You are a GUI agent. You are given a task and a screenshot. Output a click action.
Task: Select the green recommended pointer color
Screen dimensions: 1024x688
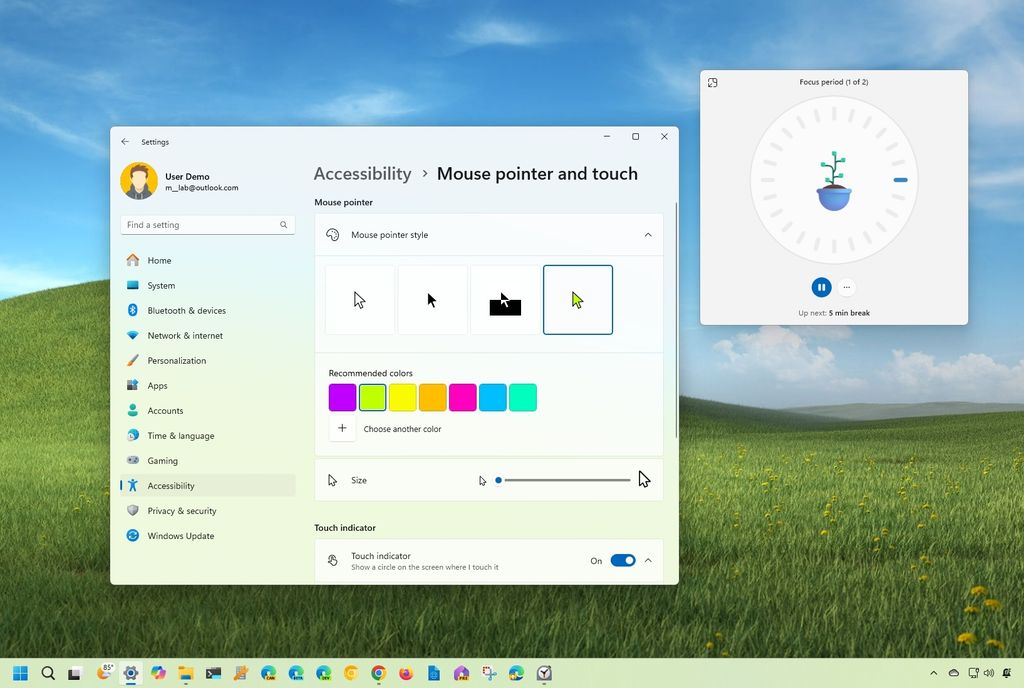(x=372, y=397)
